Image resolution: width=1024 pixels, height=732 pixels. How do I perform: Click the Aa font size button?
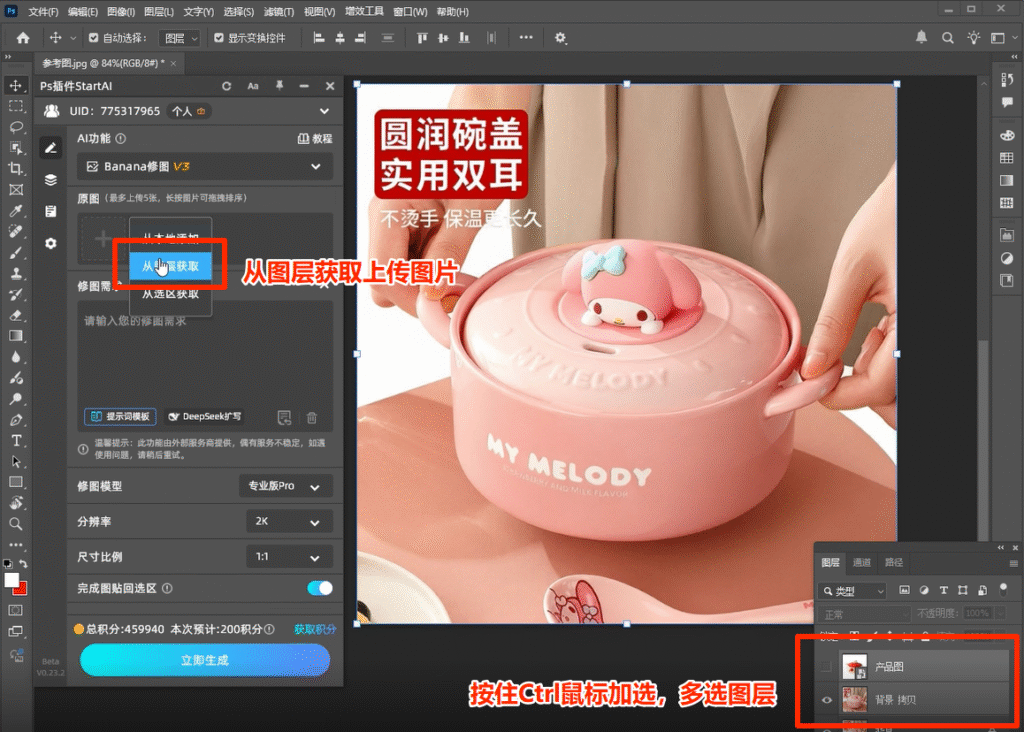[x=253, y=86]
